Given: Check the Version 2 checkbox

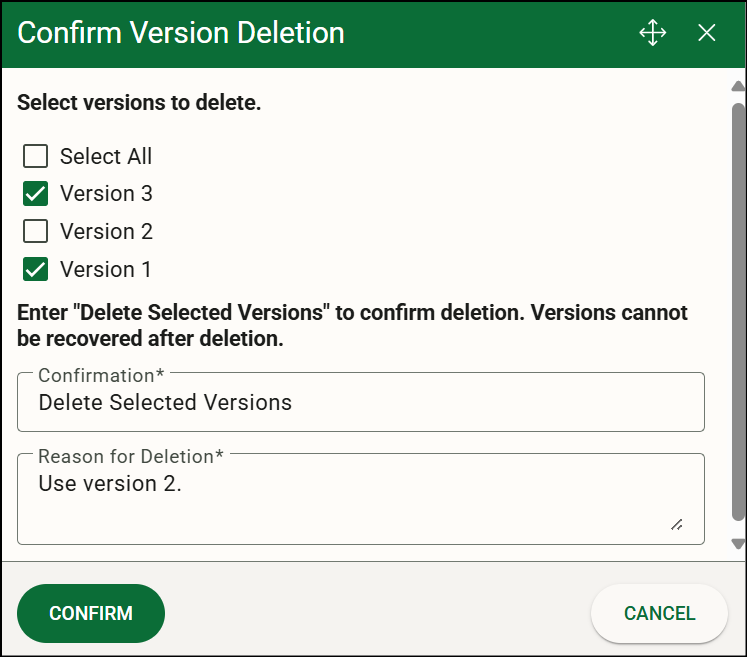Looking at the screenshot, I should pyautogui.click(x=35, y=231).
